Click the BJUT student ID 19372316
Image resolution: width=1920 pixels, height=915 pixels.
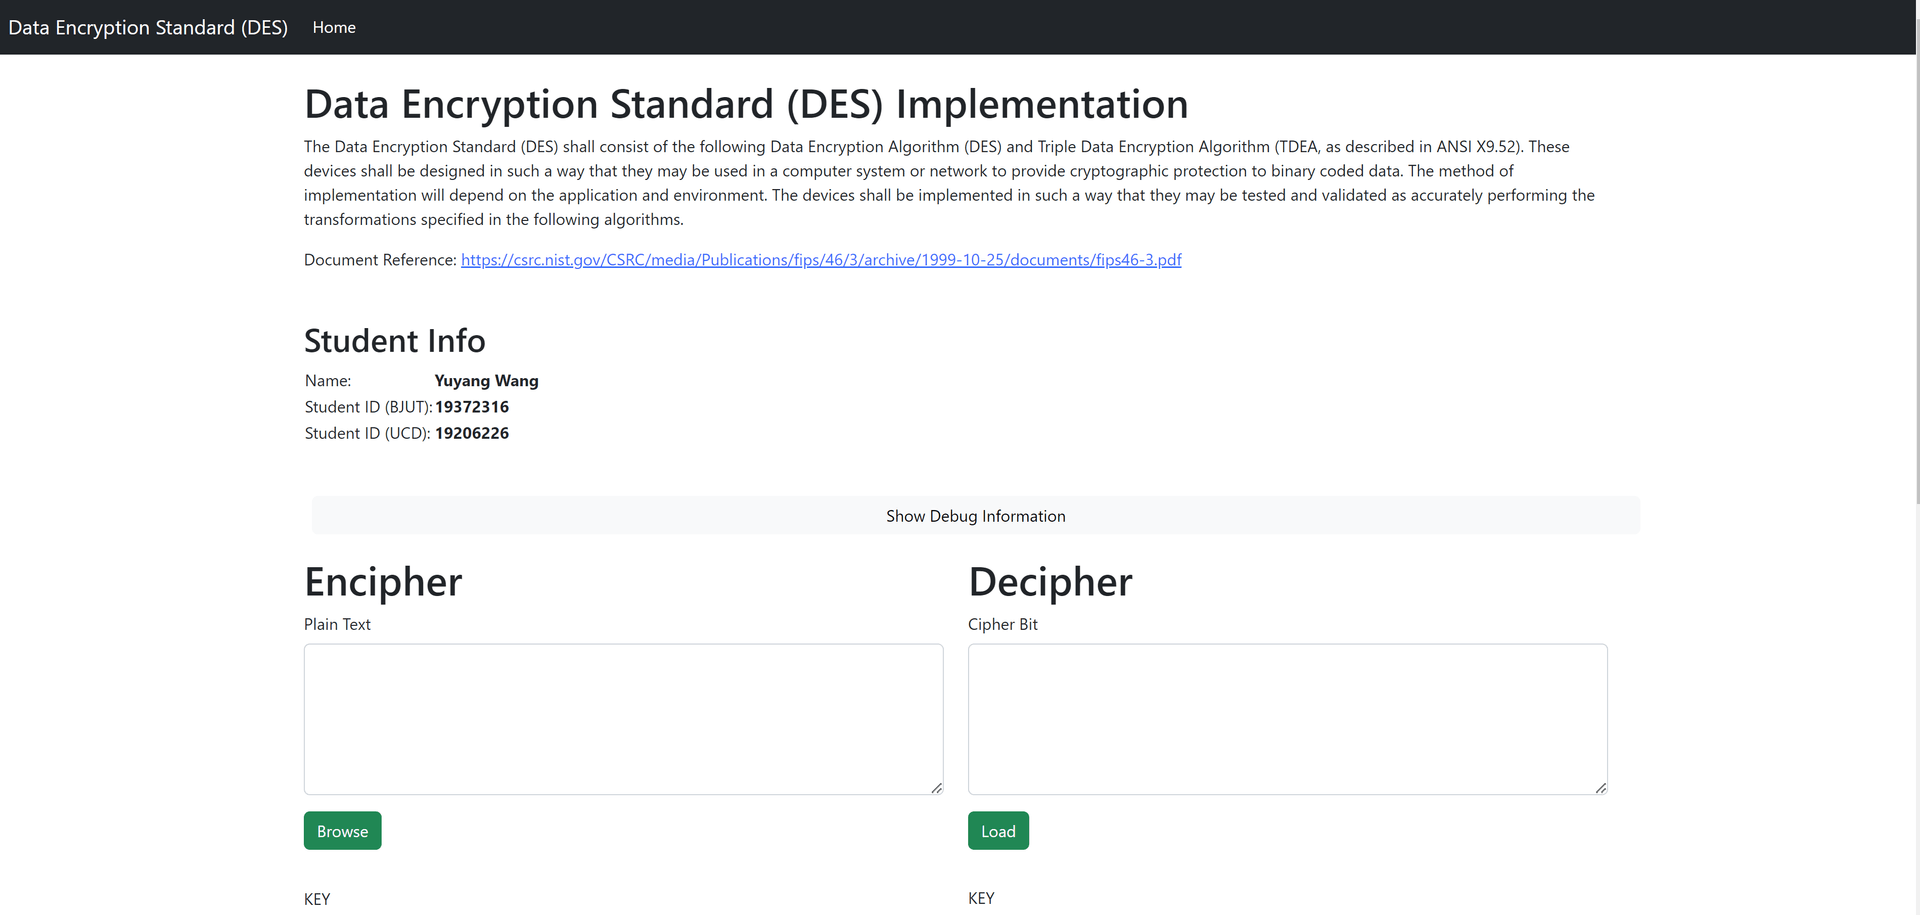tap(472, 407)
